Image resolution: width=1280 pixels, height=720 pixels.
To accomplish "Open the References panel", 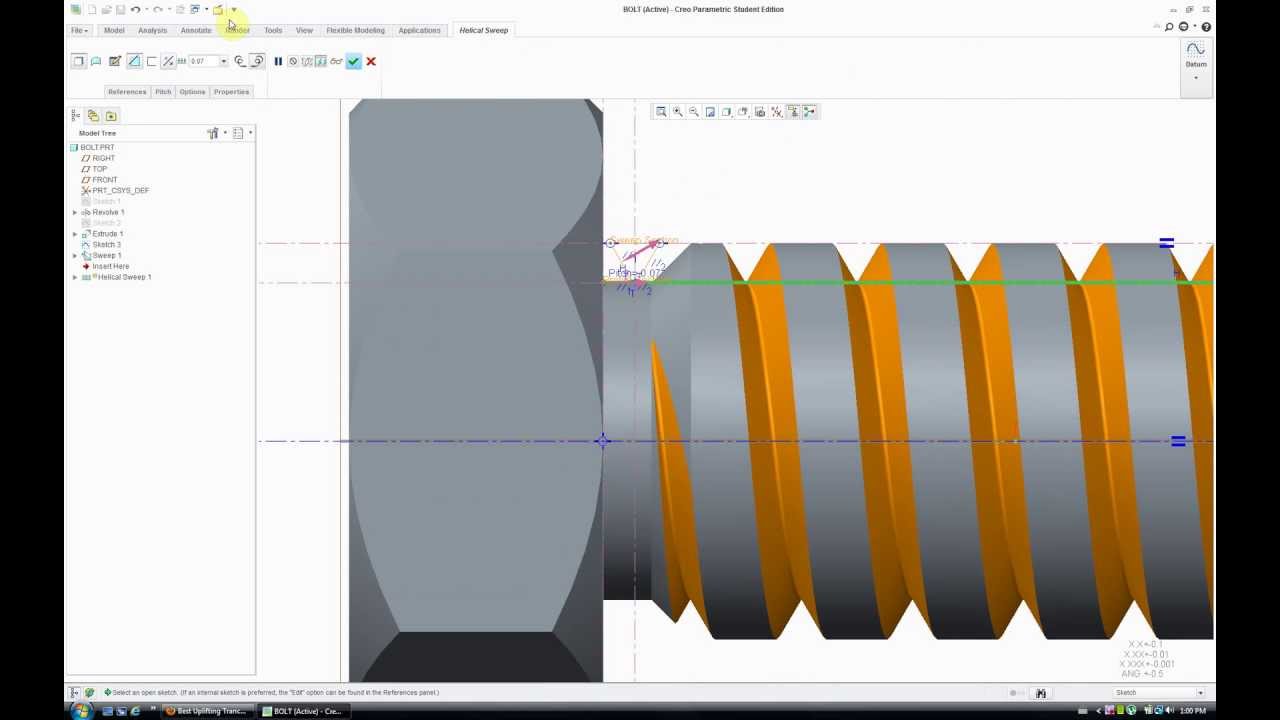I will click(127, 92).
